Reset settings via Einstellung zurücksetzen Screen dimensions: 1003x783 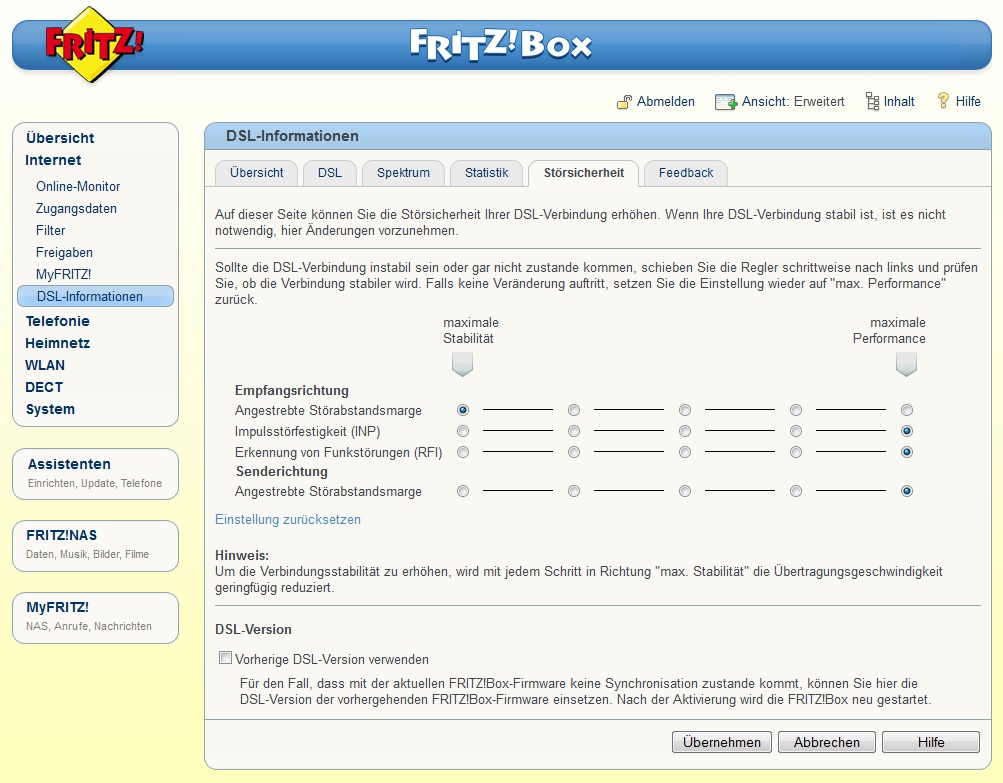288,519
